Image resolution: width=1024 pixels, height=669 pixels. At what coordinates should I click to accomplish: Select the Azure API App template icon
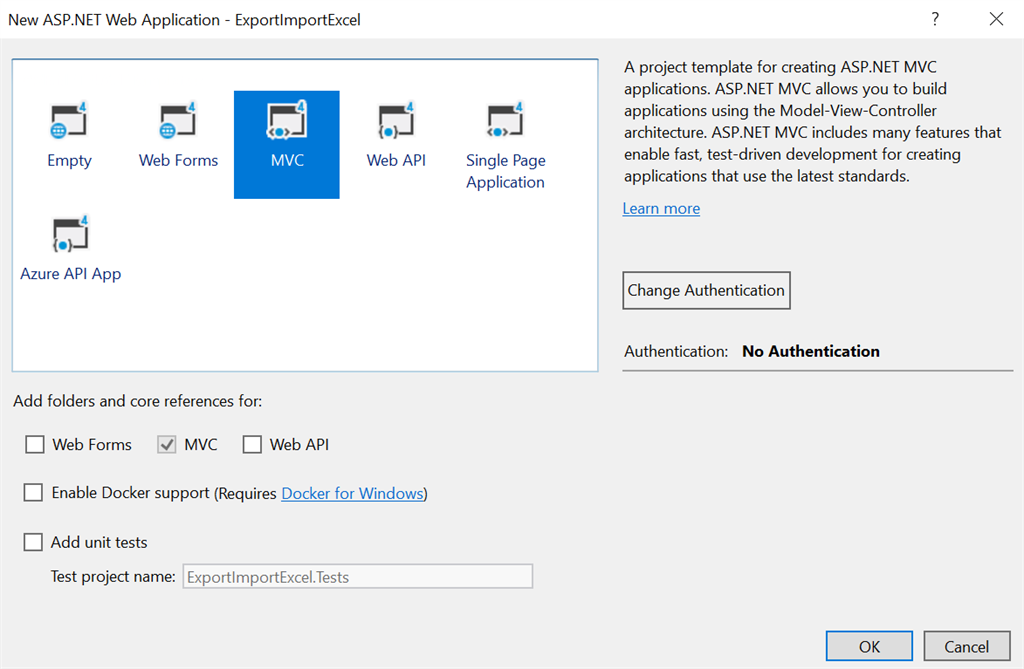pos(70,234)
